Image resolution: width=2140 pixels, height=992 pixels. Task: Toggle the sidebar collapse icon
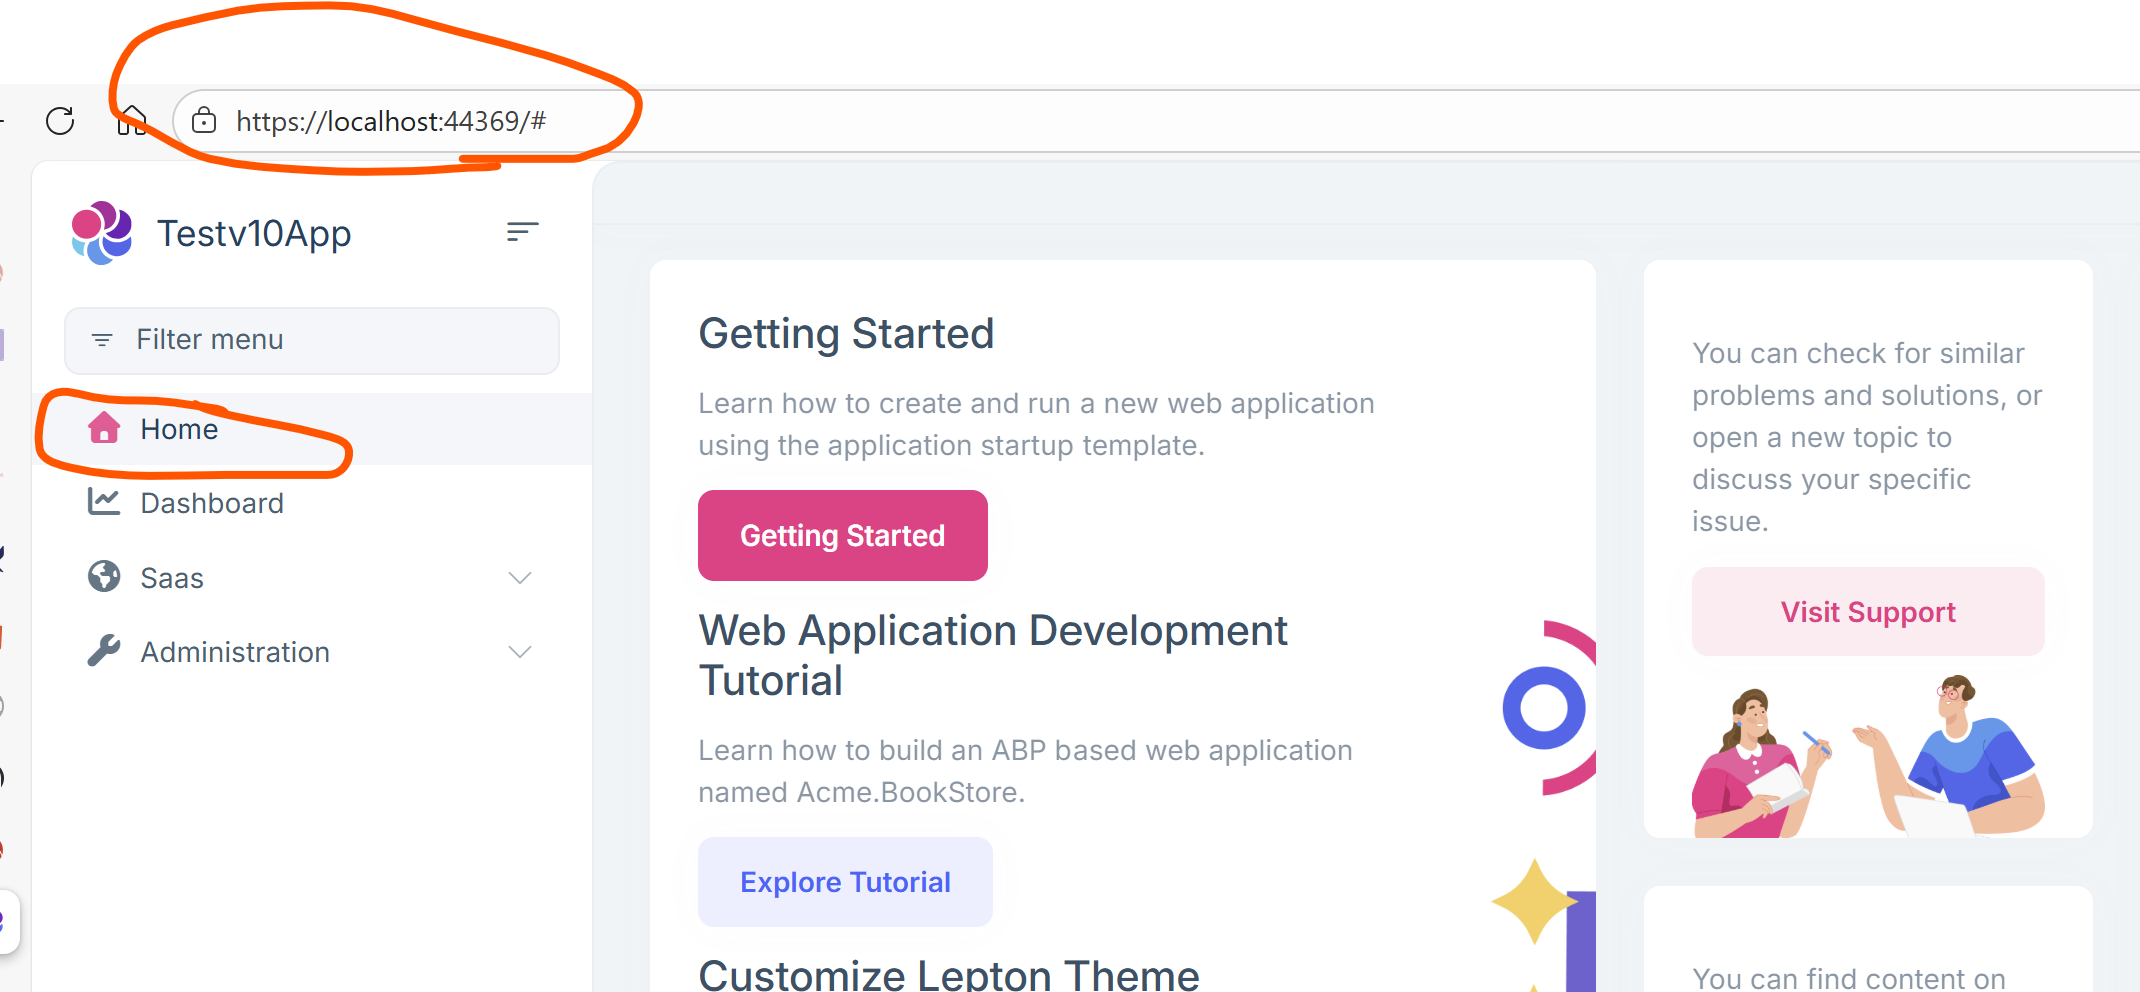(x=522, y=232)
